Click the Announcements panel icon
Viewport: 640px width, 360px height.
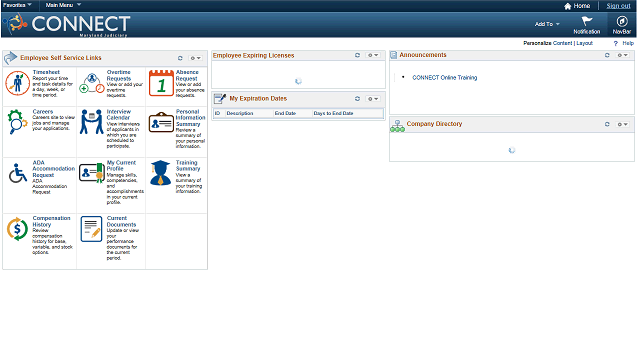click(393, 55)
